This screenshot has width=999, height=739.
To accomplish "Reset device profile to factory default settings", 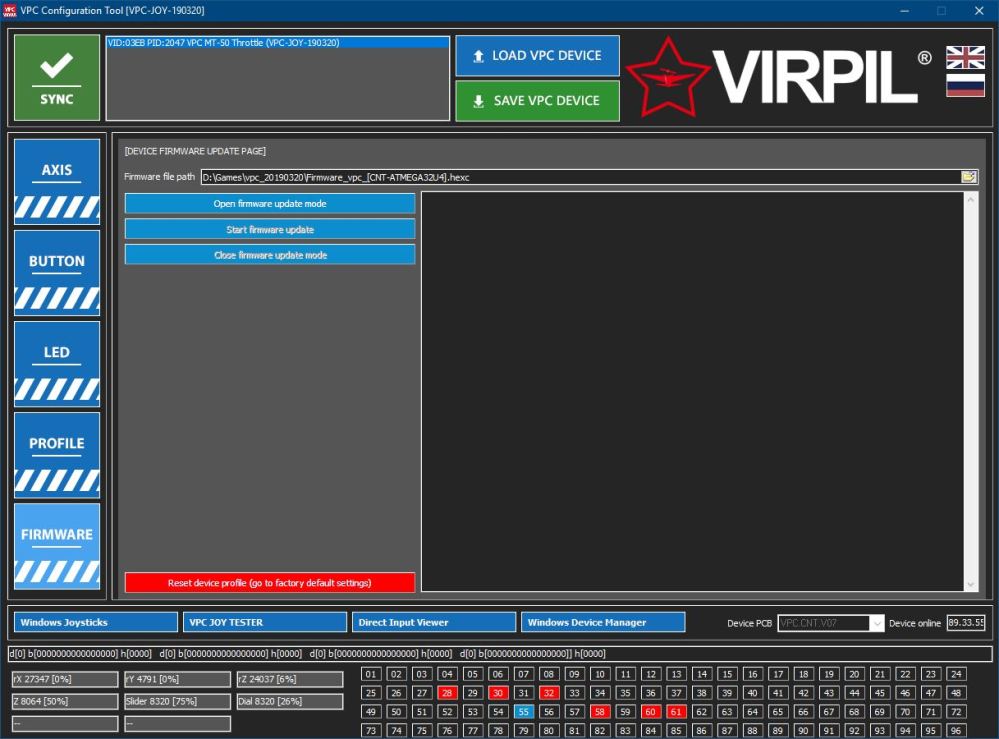I will pyautogui.click(x=270, y=582).
